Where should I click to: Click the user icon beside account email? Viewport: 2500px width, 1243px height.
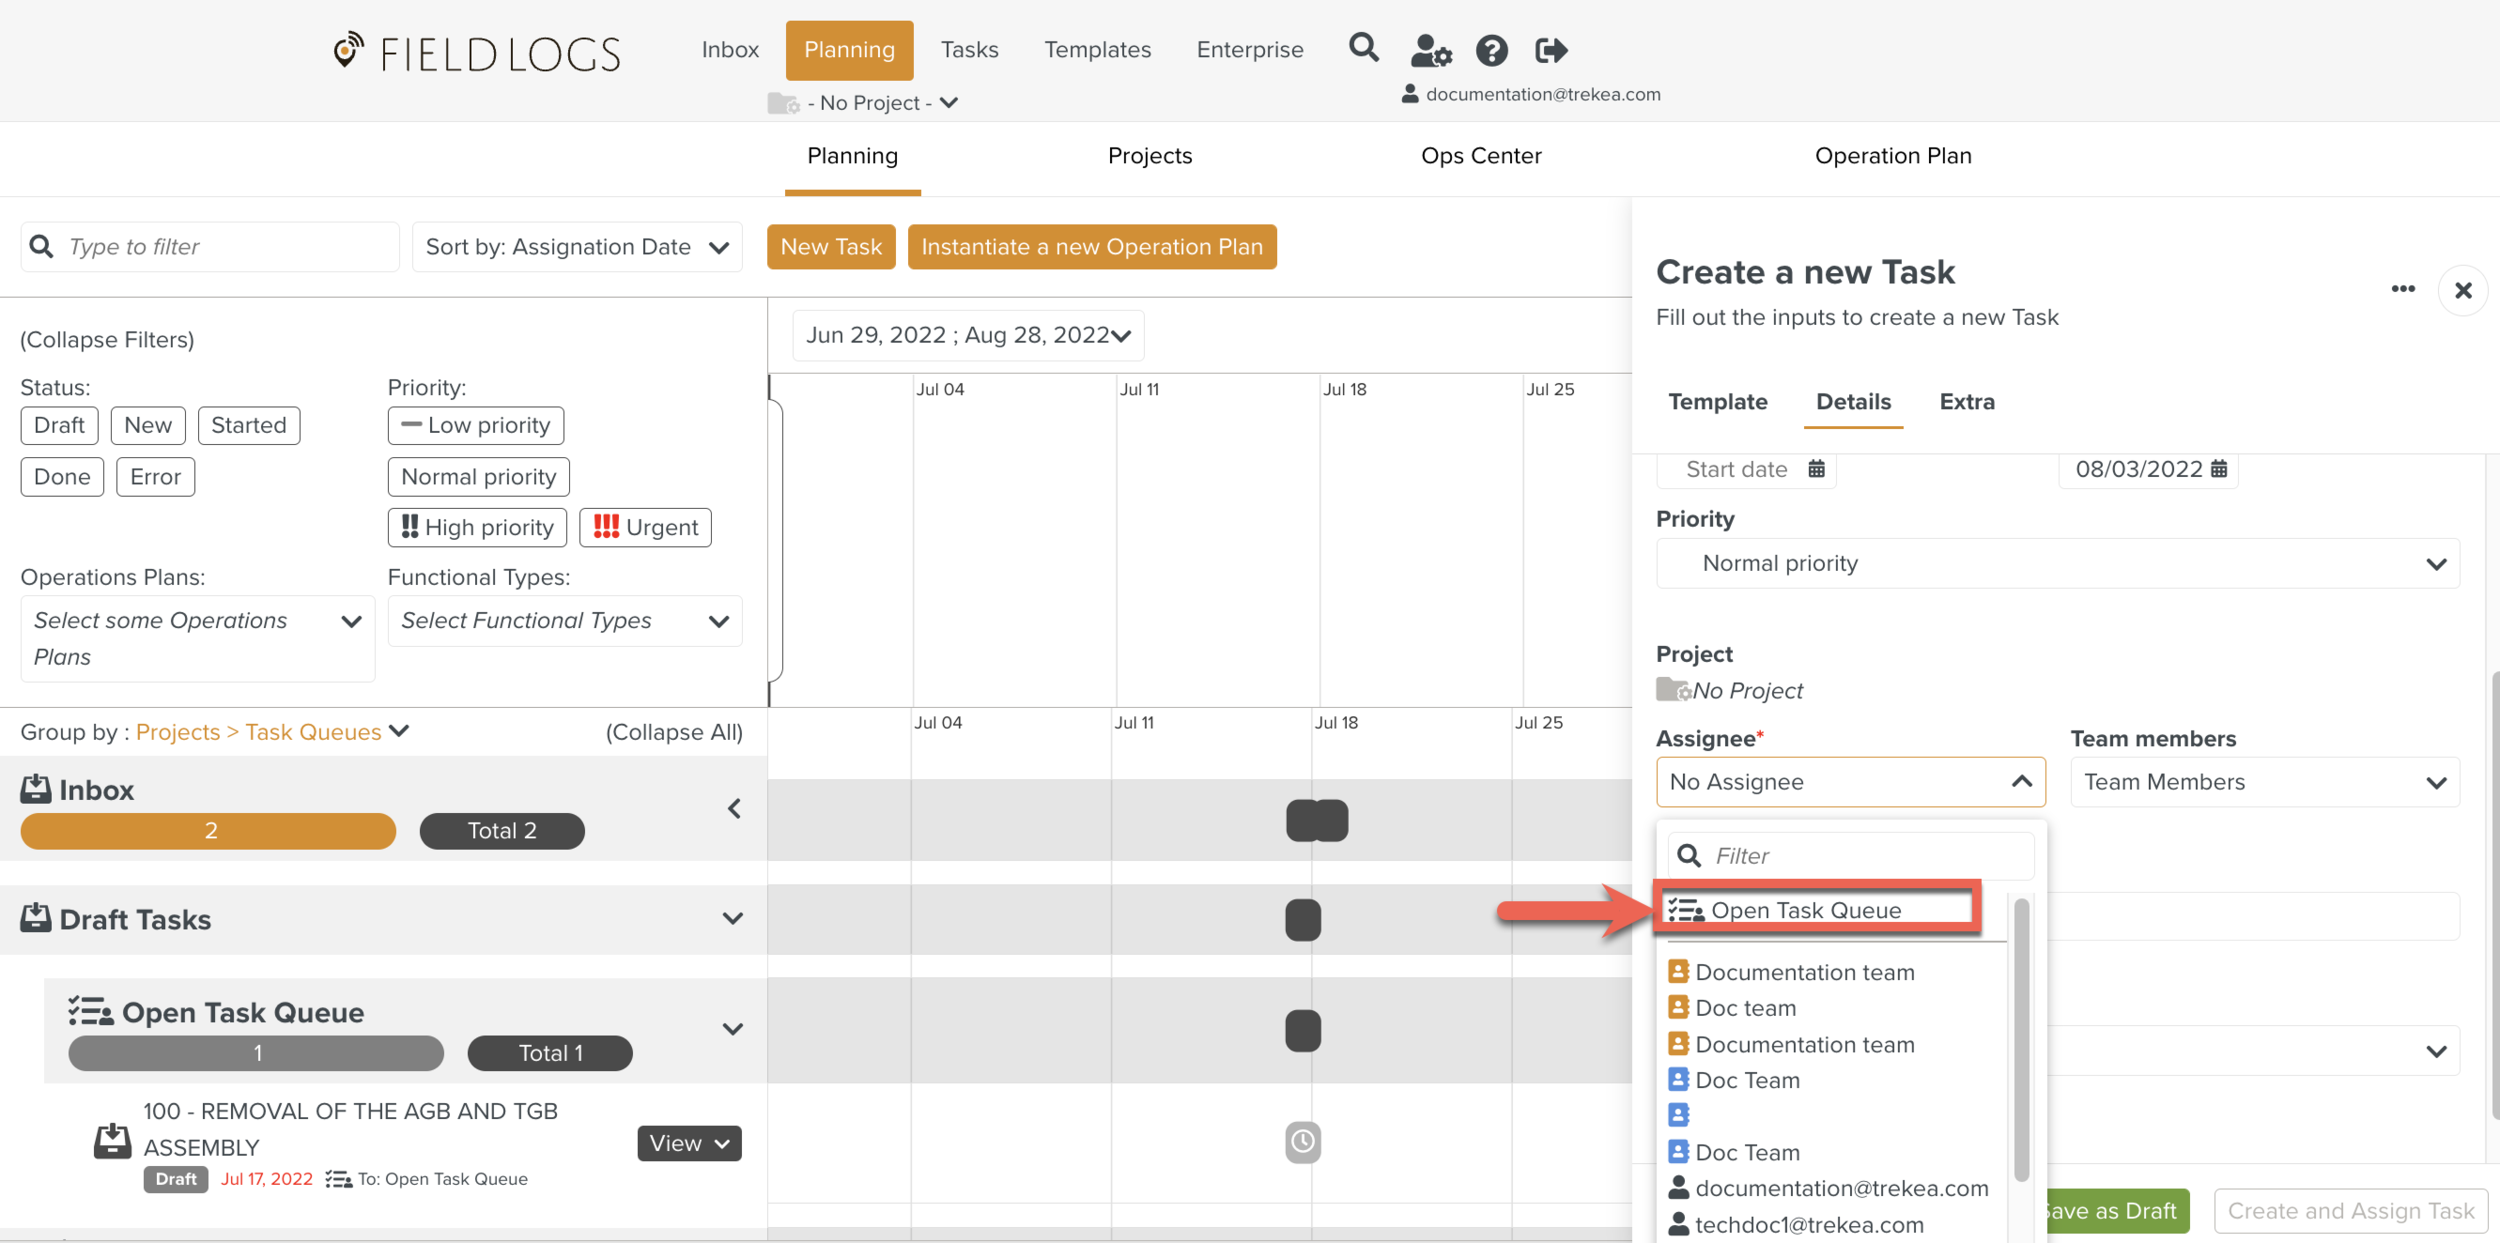[x=1409, y=94]
